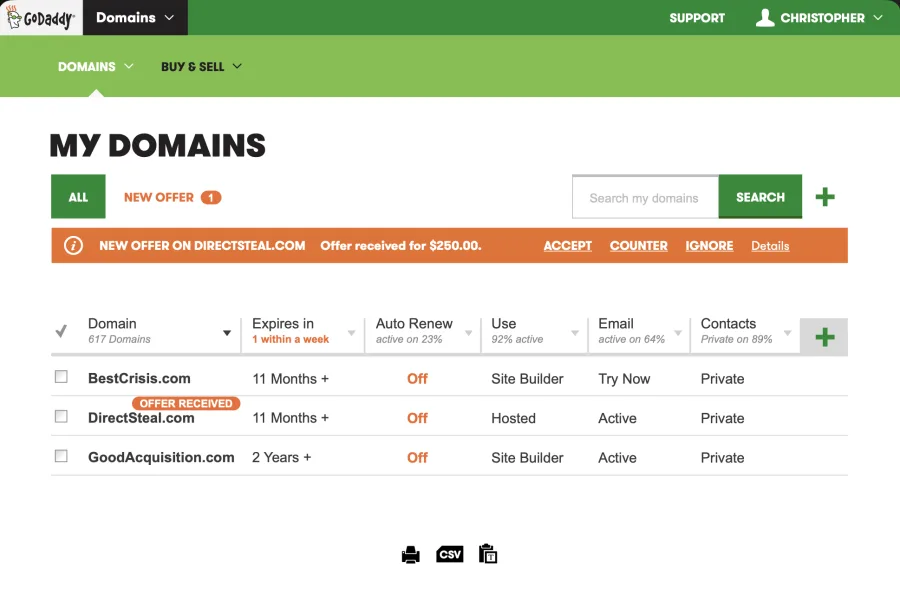
Task: Click Active email for DirectSteal.com
Action: point(617,418)
